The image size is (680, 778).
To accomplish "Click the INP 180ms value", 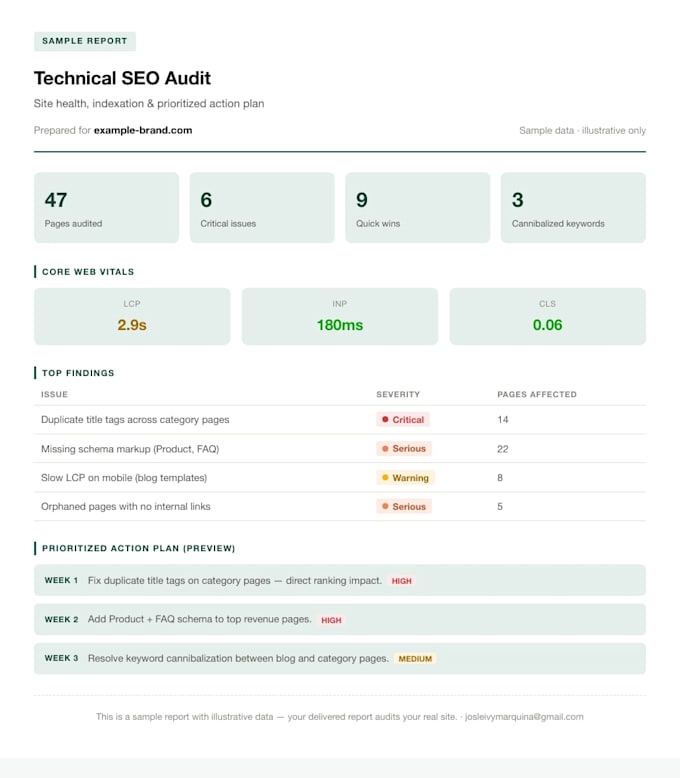I will pos(340,325).
